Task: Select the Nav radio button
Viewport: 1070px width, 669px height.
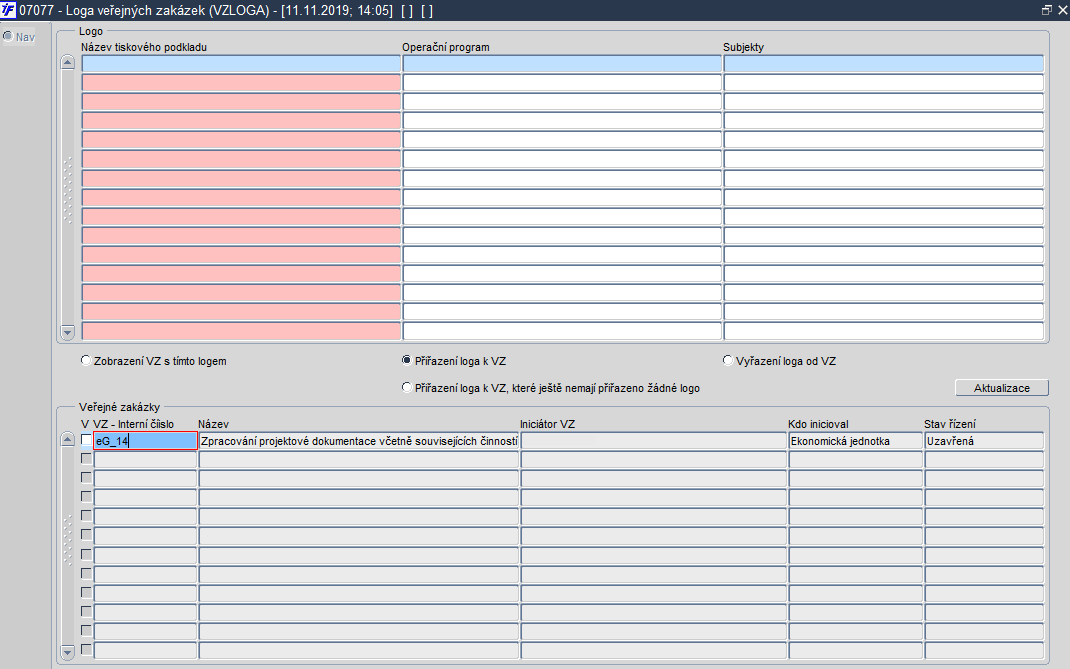Action: tap(8, 36)
